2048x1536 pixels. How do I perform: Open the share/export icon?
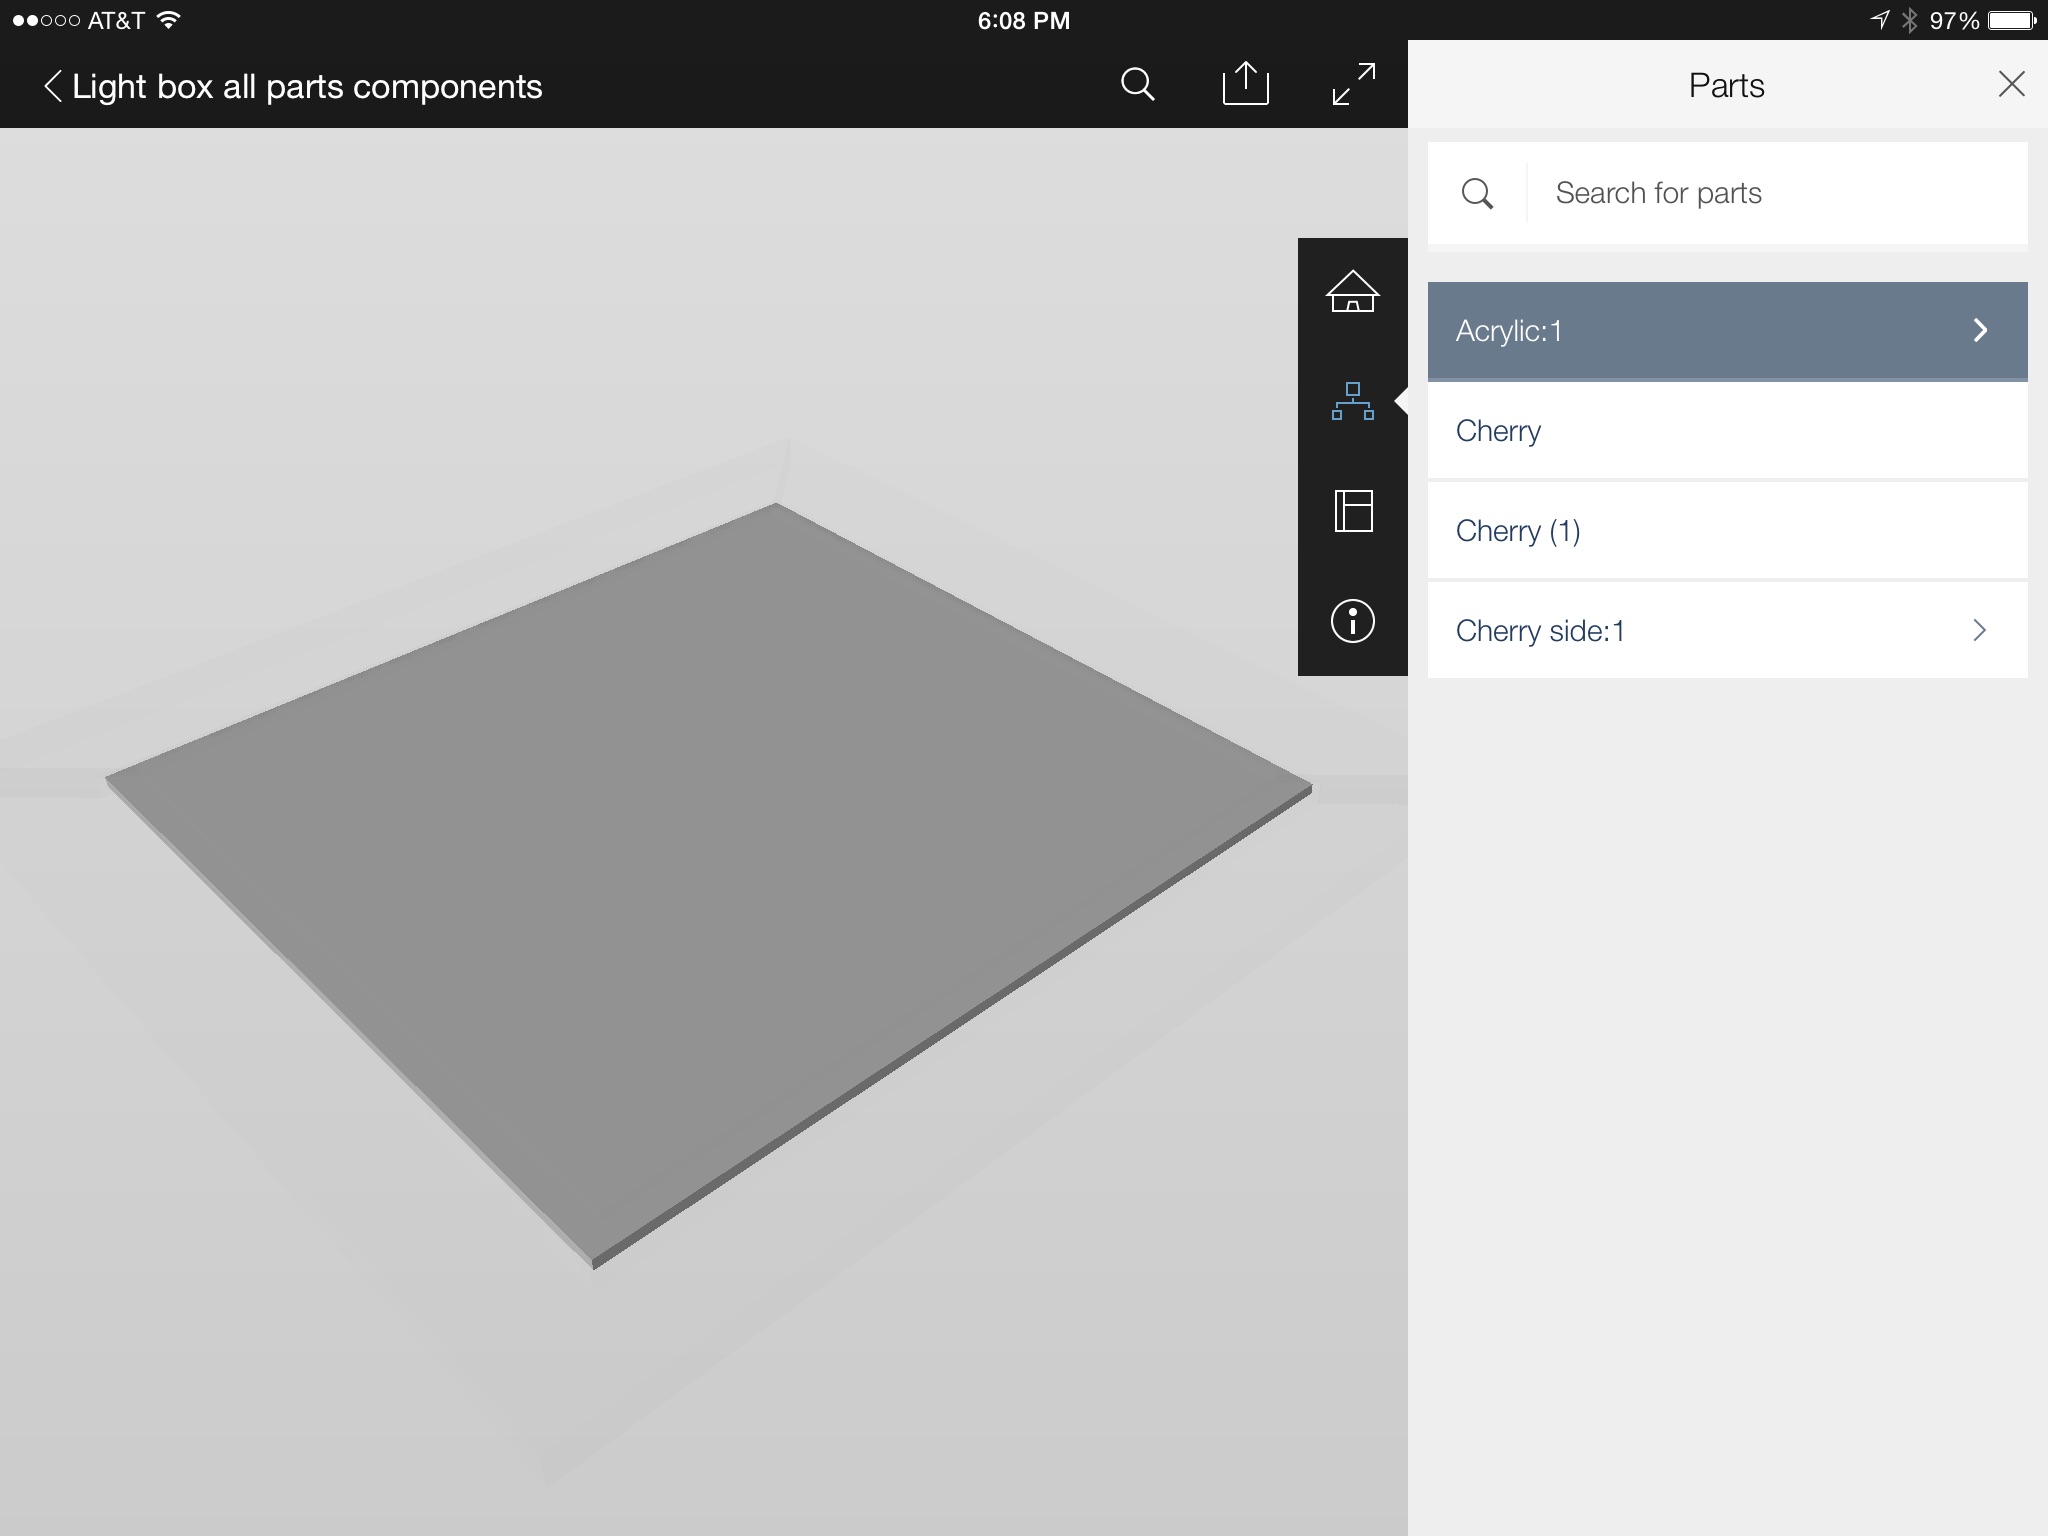pos(1245,84)
